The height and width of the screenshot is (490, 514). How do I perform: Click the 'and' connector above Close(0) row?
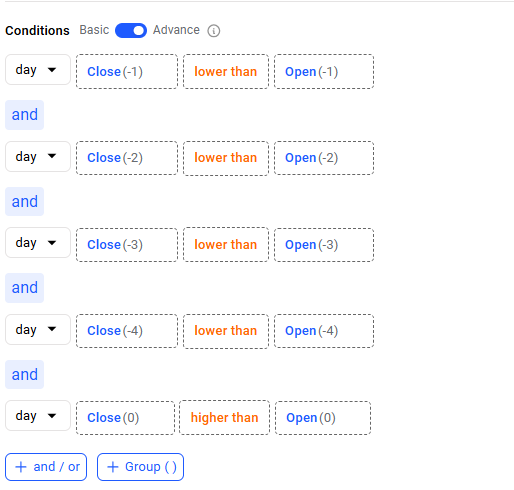tap(24, 374)
